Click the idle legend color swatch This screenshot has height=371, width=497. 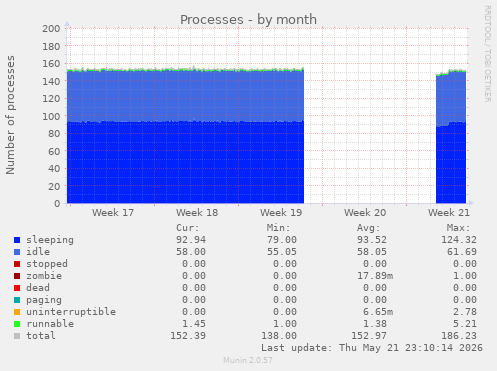pyautogui.click(x=17, y=252)
